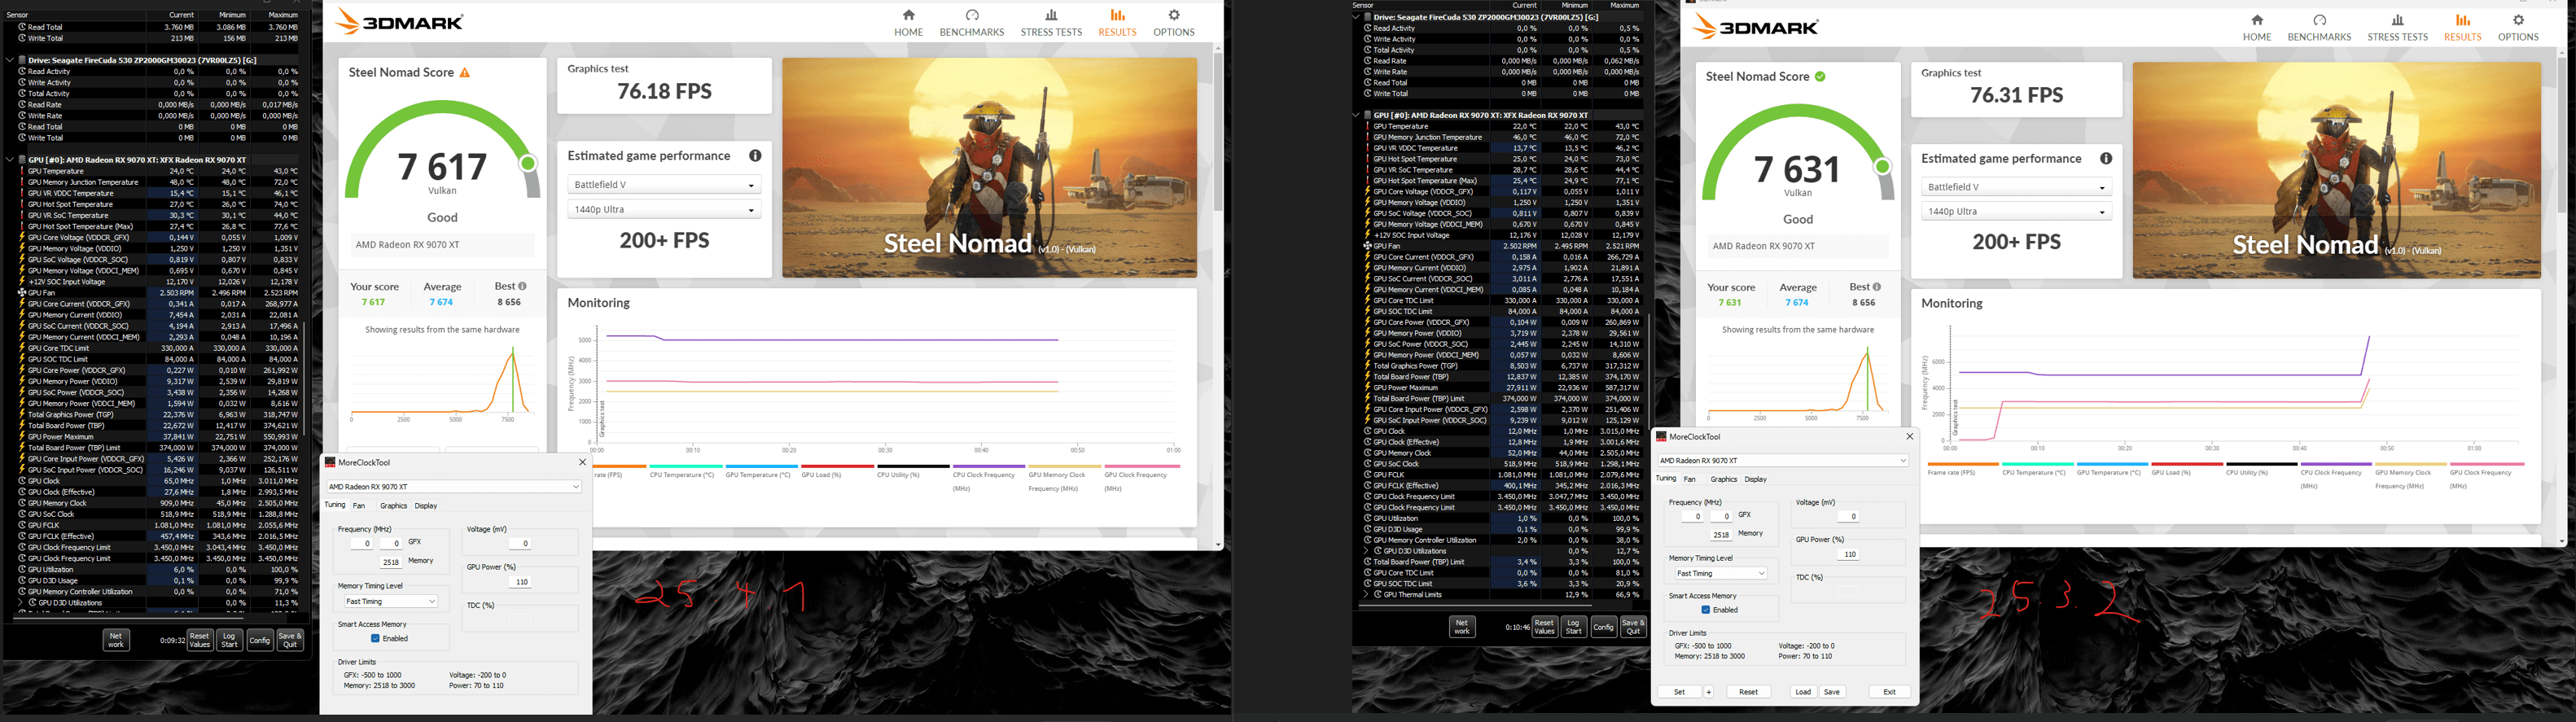This screenshot has height=722, width=2576.
Task: Click Save in MoreClockTool
Action: (x=1831, y=692)
